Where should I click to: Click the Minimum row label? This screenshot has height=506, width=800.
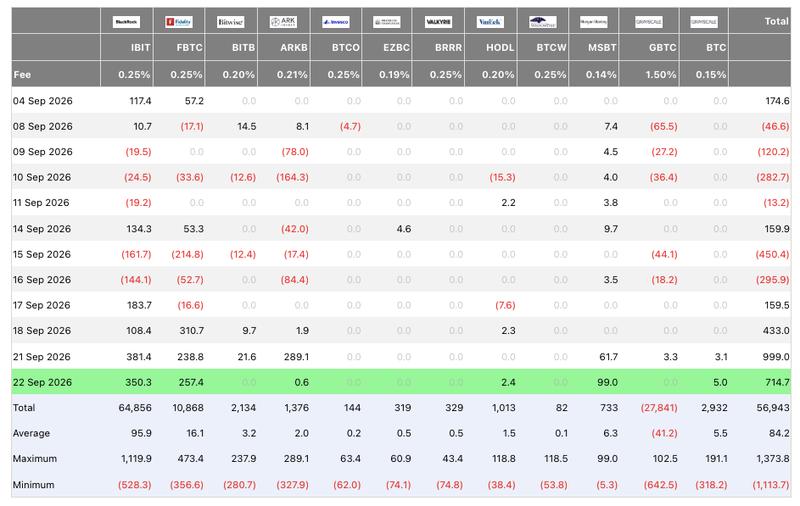34,485
